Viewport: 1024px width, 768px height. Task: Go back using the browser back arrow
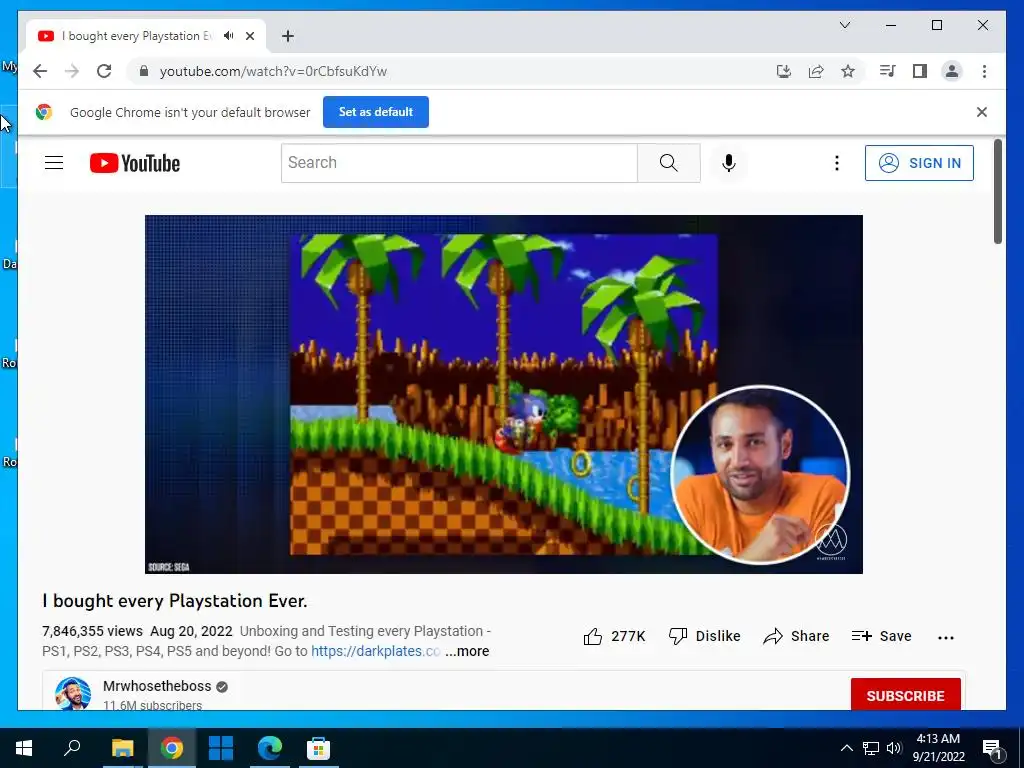[x=40, y=71]
